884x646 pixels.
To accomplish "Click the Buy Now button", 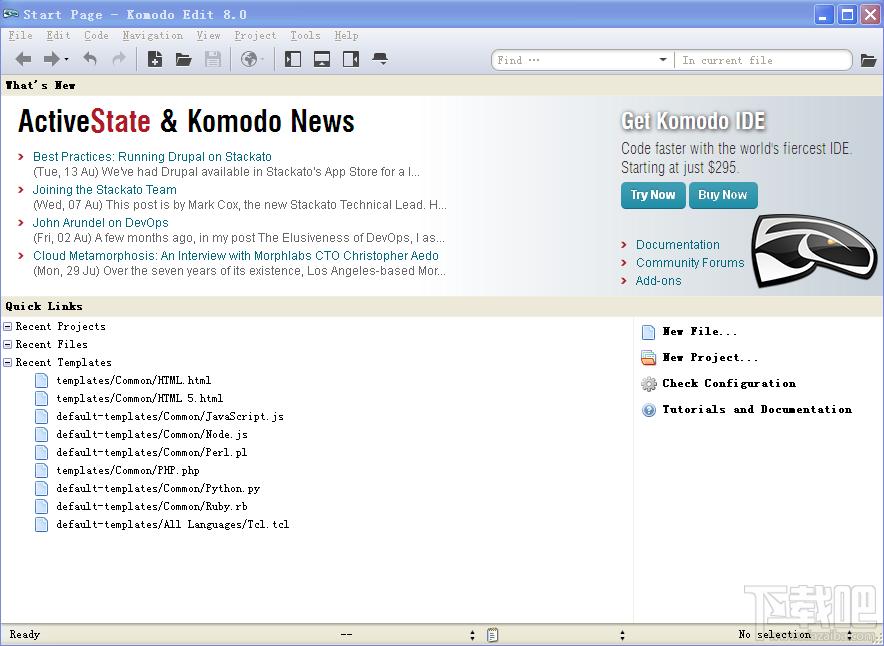I will coord(723,195).
